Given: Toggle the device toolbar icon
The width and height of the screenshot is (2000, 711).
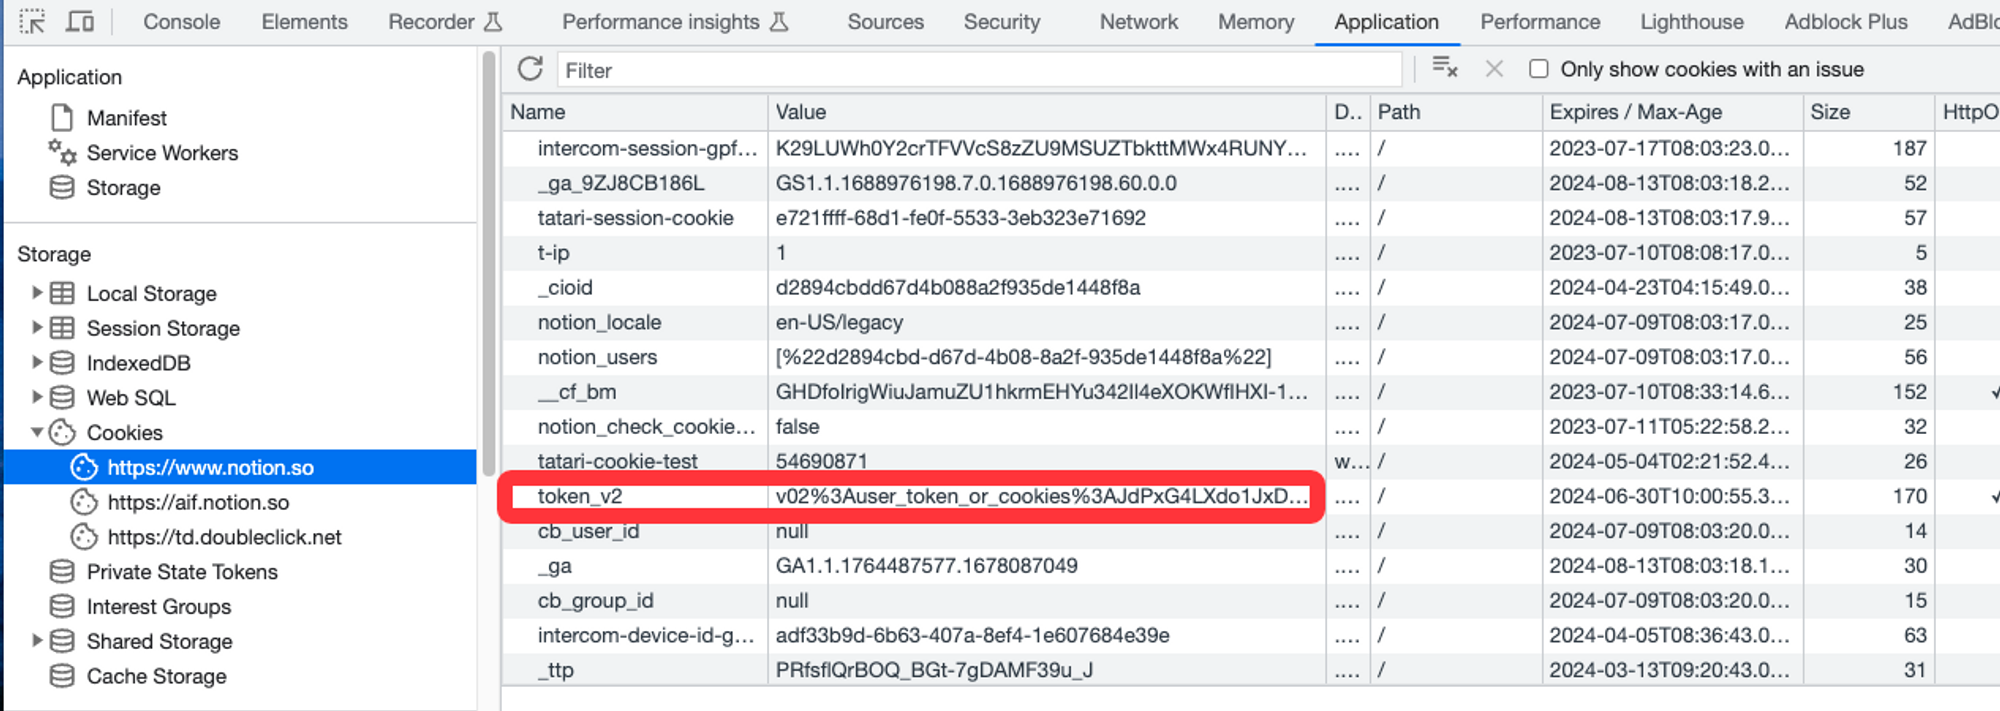Looking at the screenshot, I should click(x=79, y=21).
